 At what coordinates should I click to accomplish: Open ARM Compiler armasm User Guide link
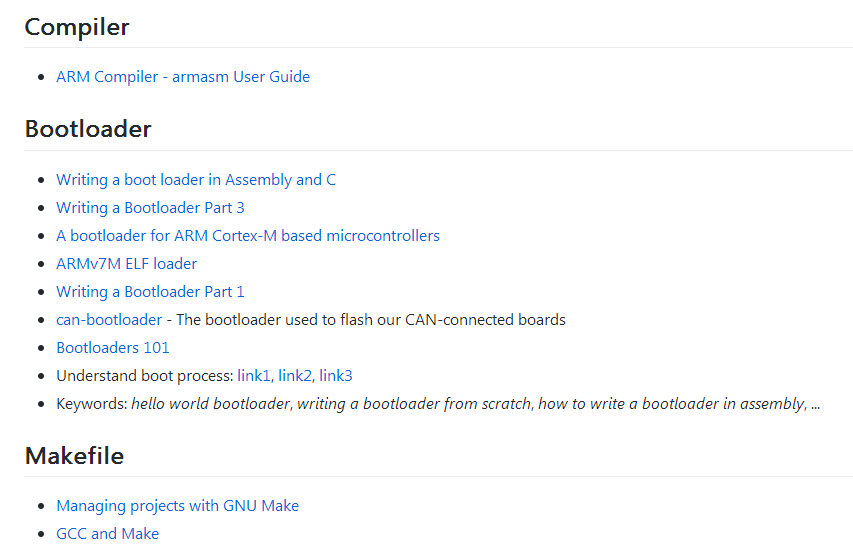point(183,77)
